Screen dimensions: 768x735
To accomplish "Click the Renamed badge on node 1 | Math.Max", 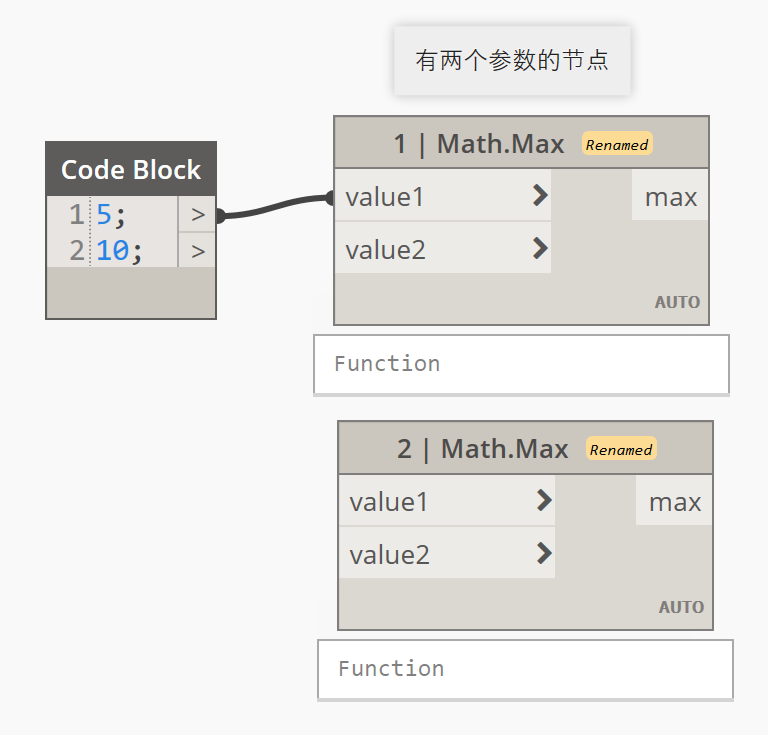I will pos(617,144).
